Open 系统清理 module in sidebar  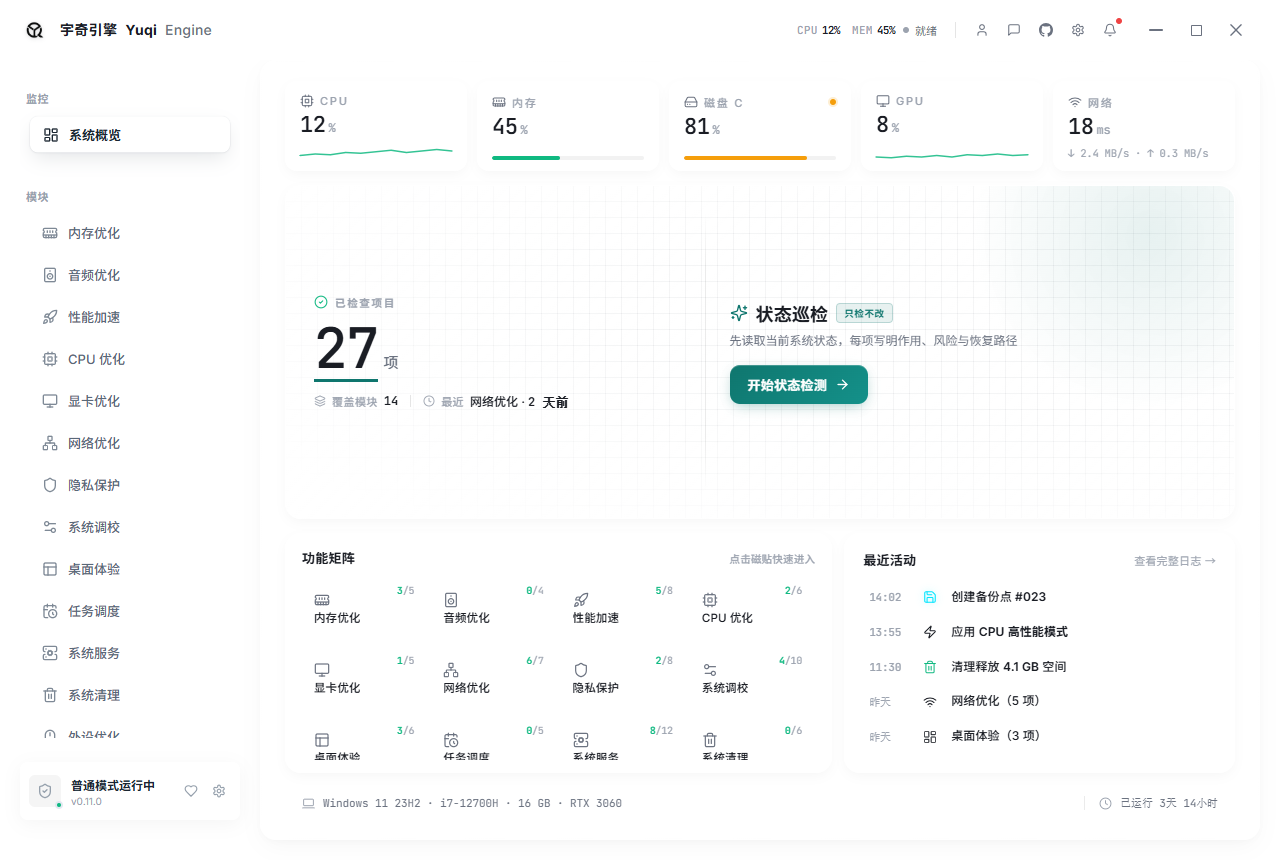click(x=130, y=695)
